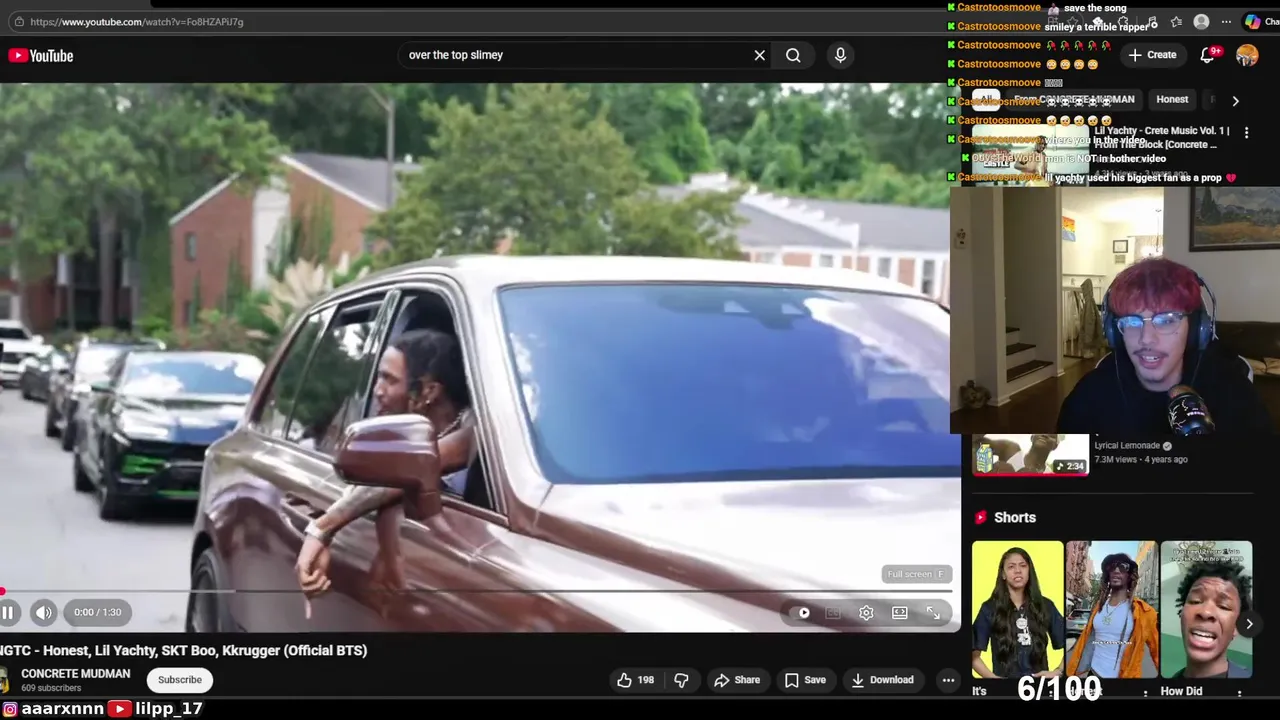
Task: Open the Lyrical Lemonade video thumbnail
Action: click(x=1031, y=454)
